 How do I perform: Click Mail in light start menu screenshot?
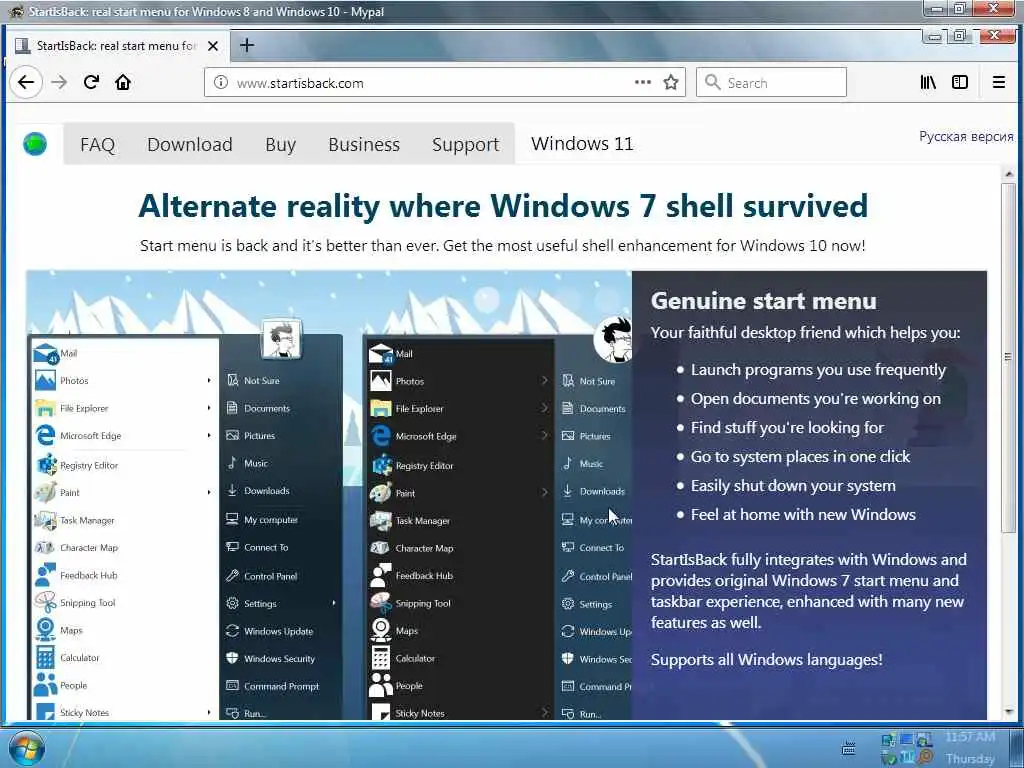coord(69,353)
